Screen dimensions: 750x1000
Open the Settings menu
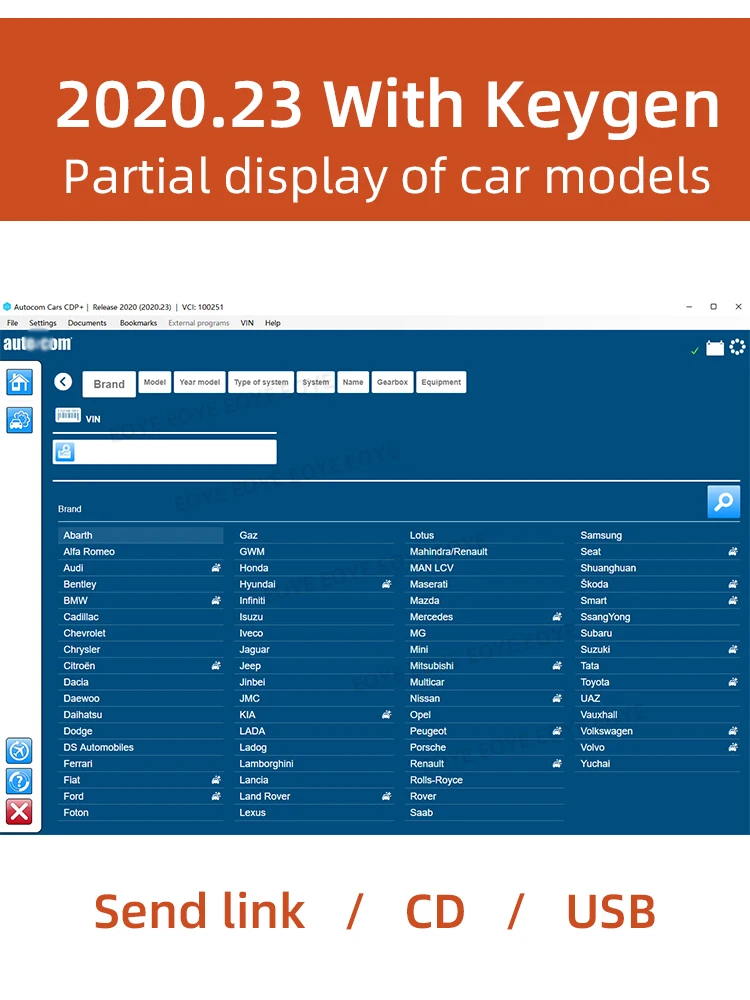[x=43, y=323]
